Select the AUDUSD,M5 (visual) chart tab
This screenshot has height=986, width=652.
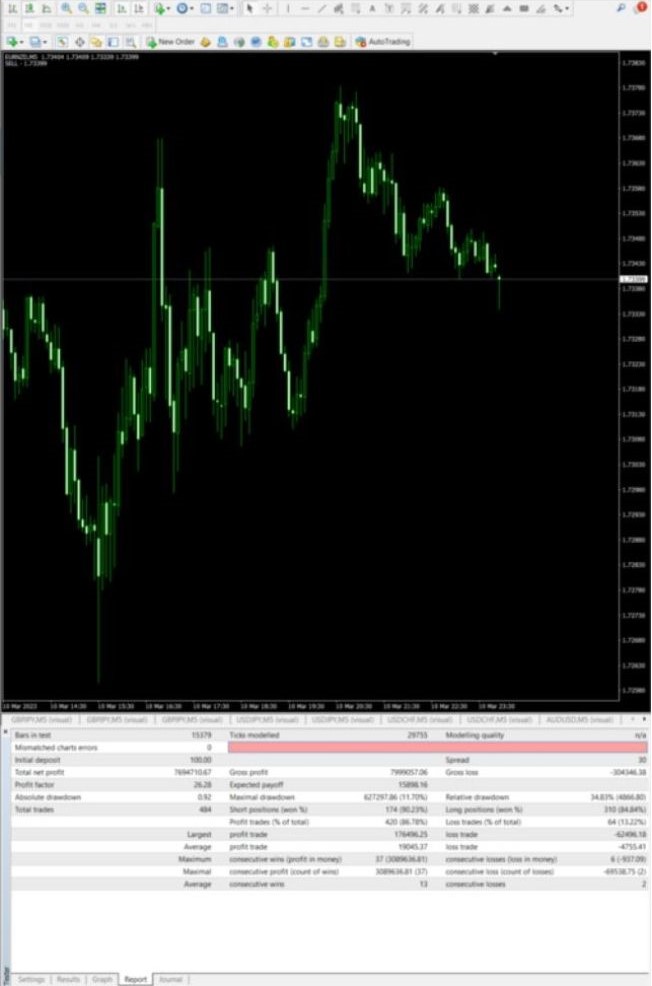579,719
